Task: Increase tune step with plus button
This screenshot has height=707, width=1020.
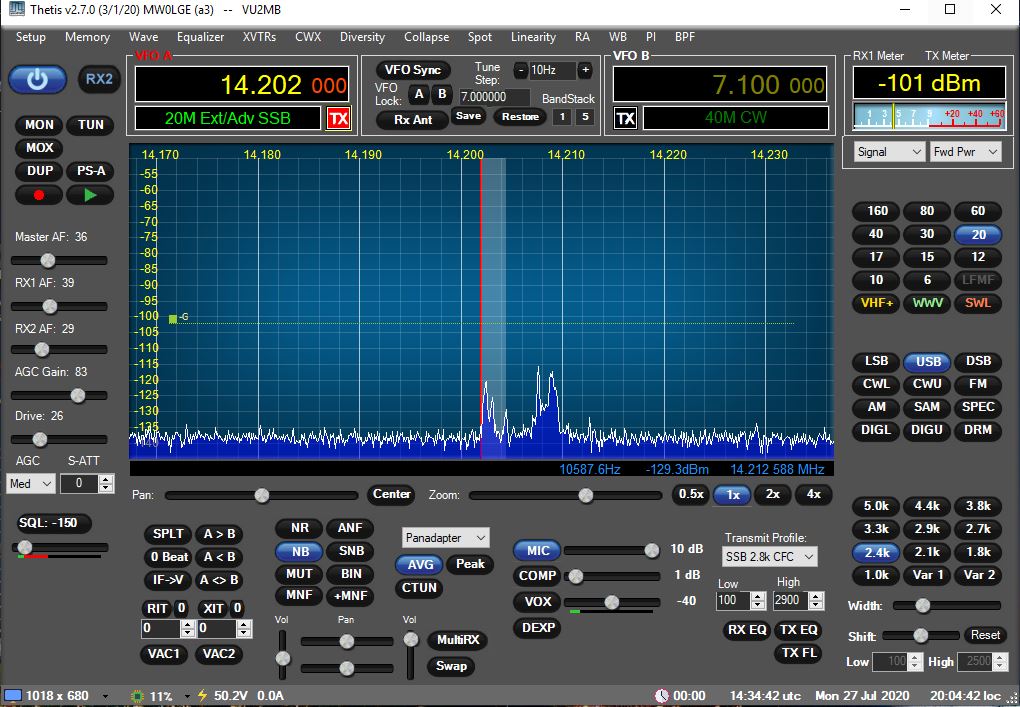Action: click(585, 70)
